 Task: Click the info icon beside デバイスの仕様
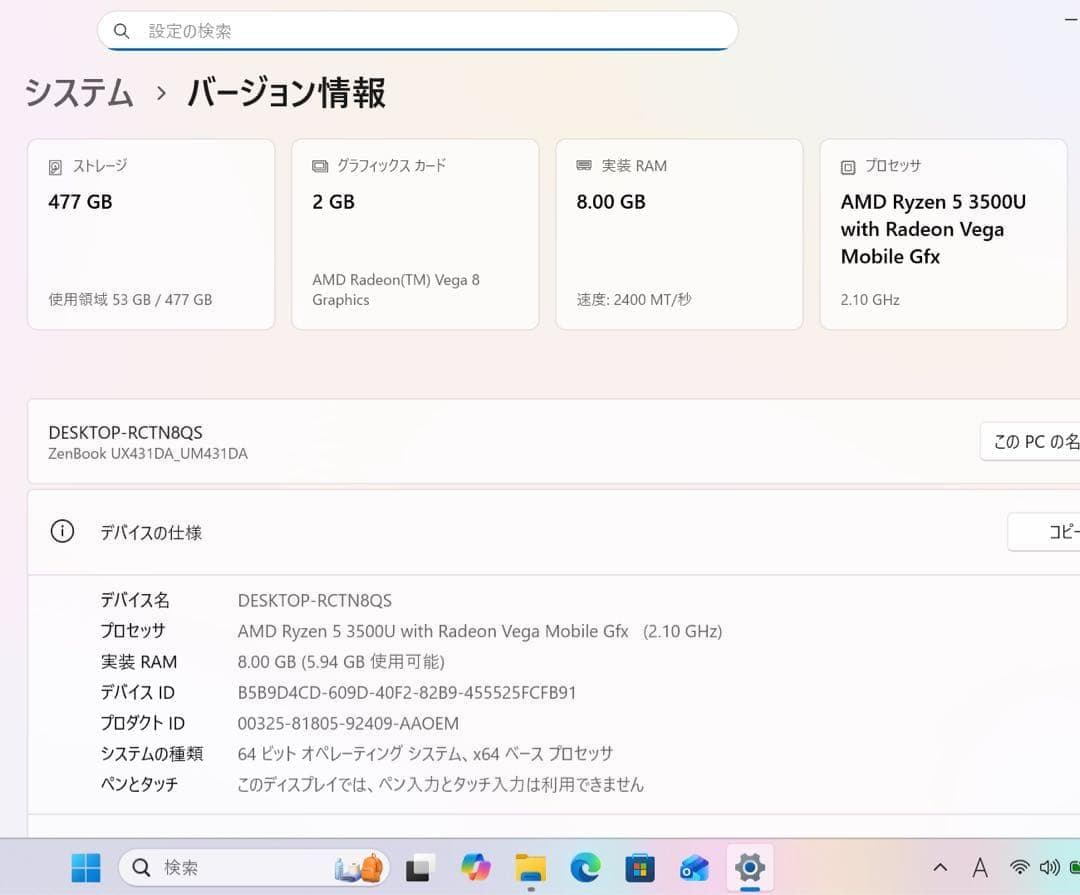[x=62, y=532]
